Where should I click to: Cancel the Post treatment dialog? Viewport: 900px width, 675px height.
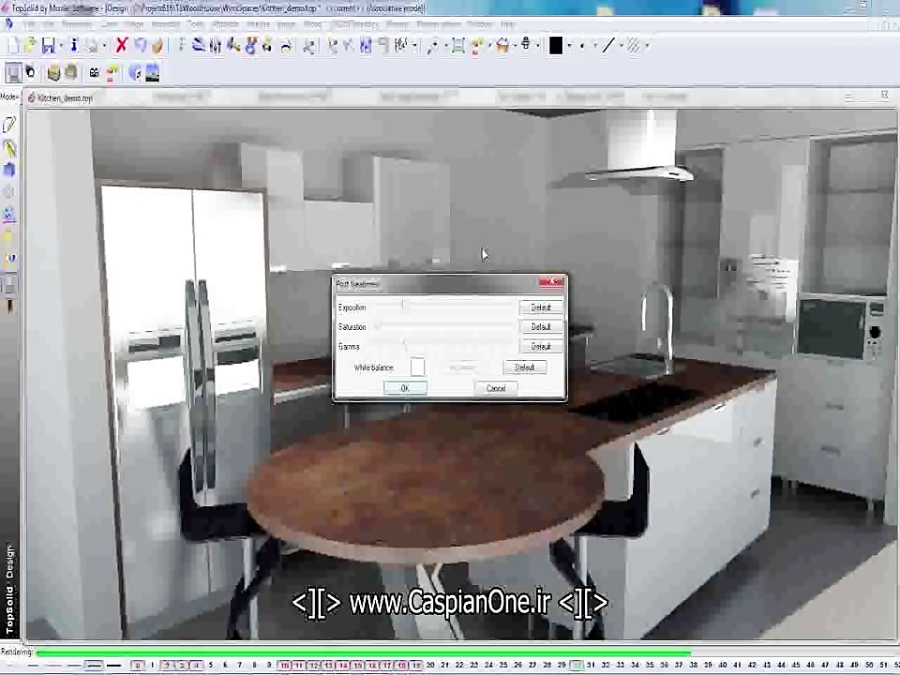(495, 388)
